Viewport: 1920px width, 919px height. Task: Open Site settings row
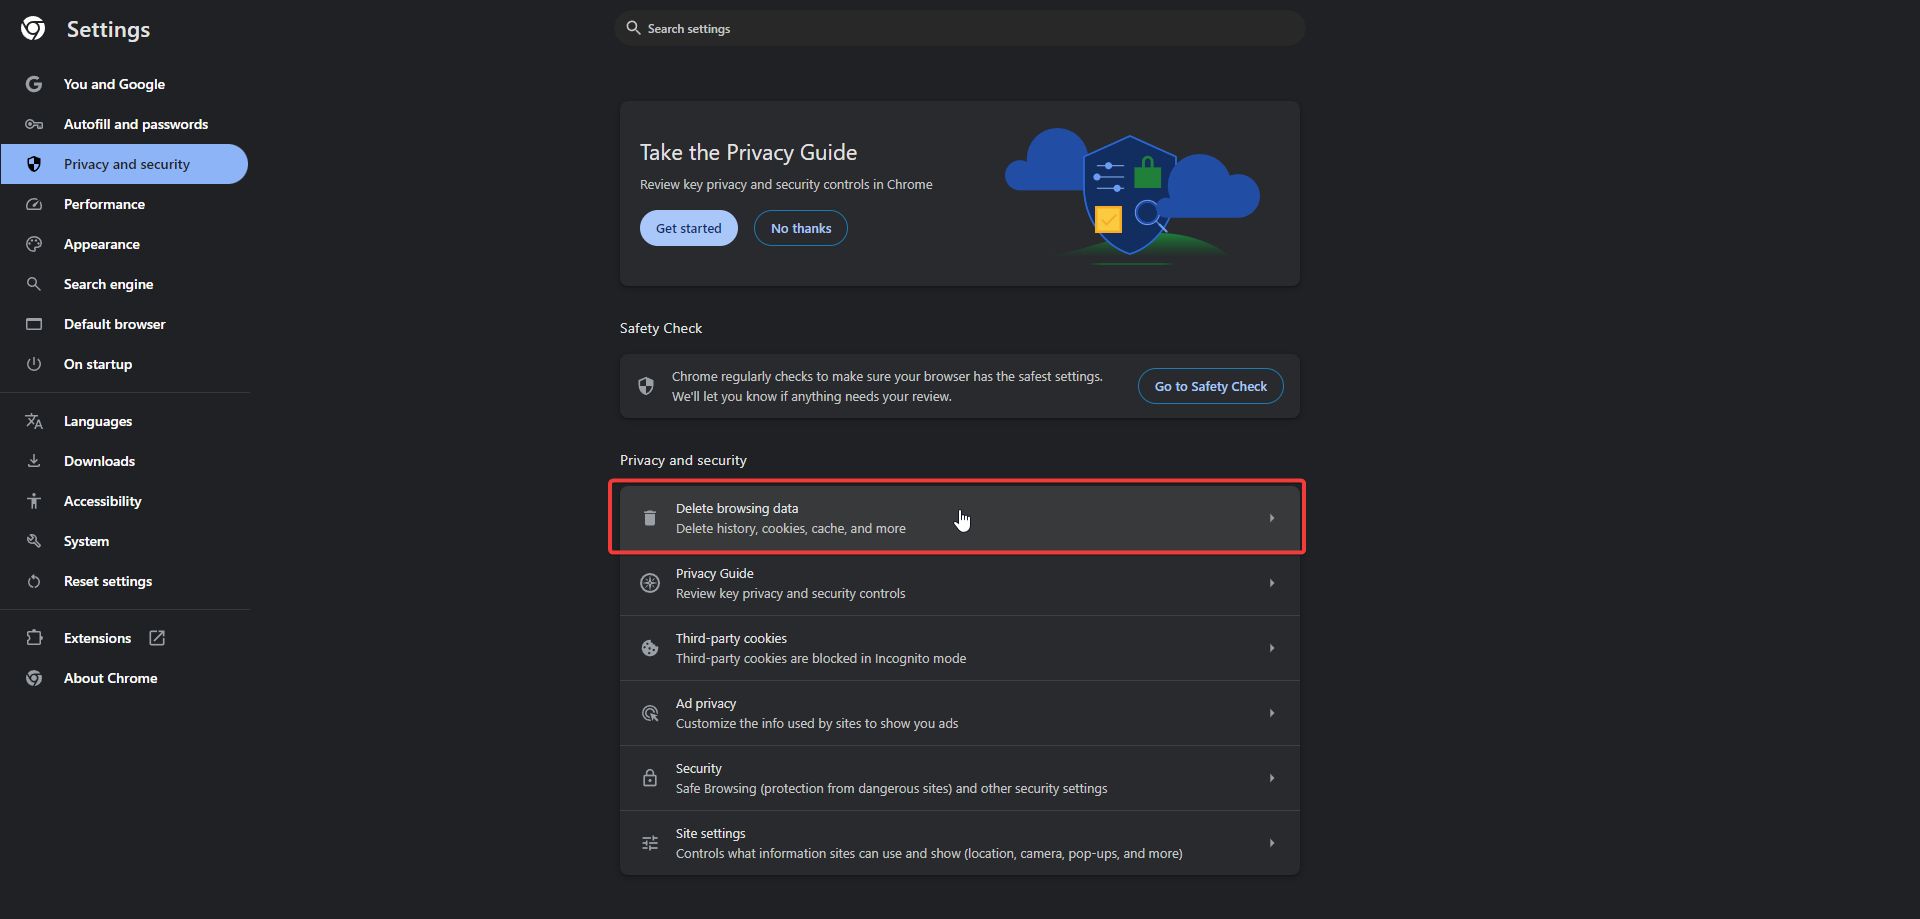[x=960, y=843]
